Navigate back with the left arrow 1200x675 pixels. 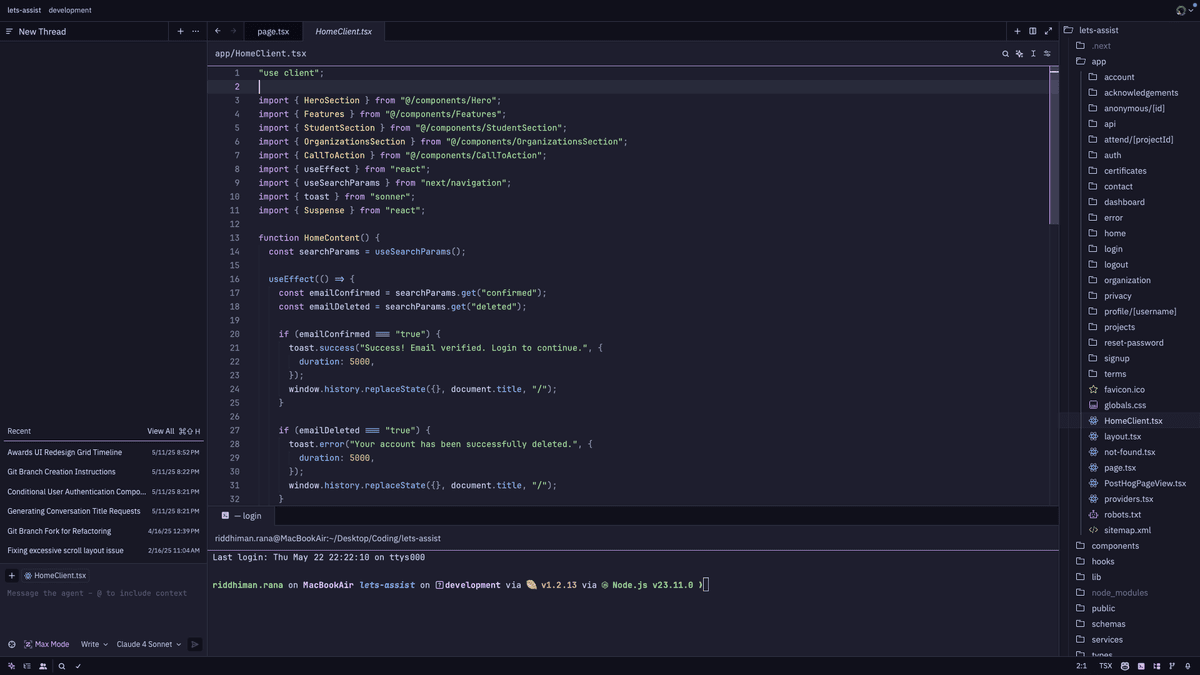(x=218, y=31)
